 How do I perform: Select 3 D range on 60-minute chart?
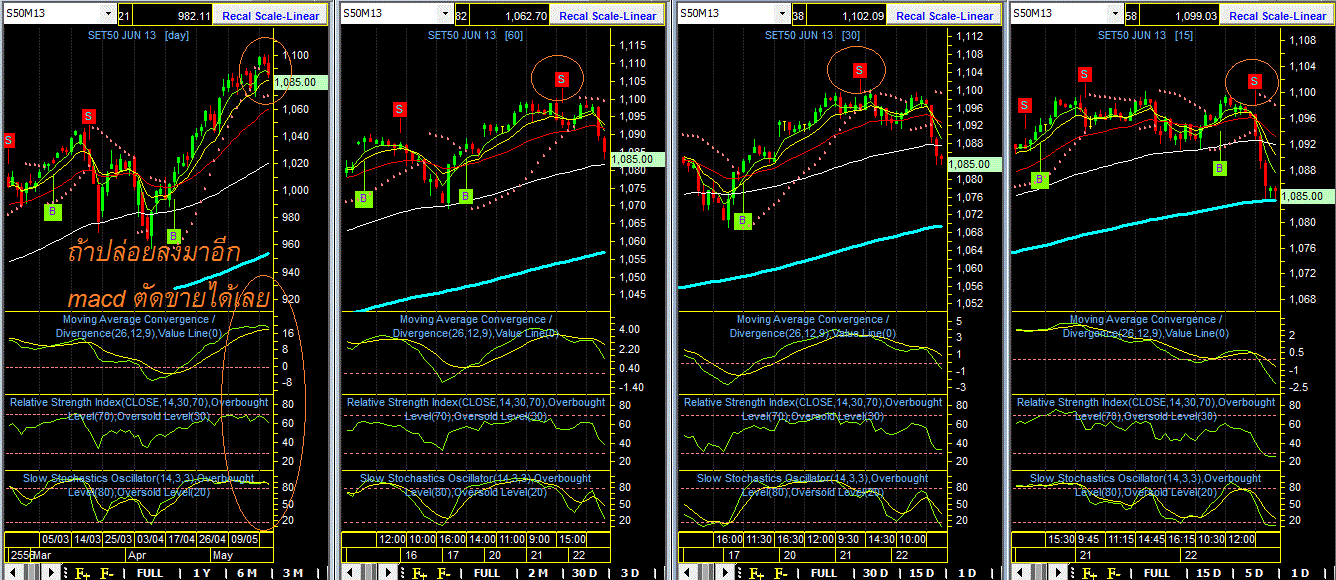630,573
